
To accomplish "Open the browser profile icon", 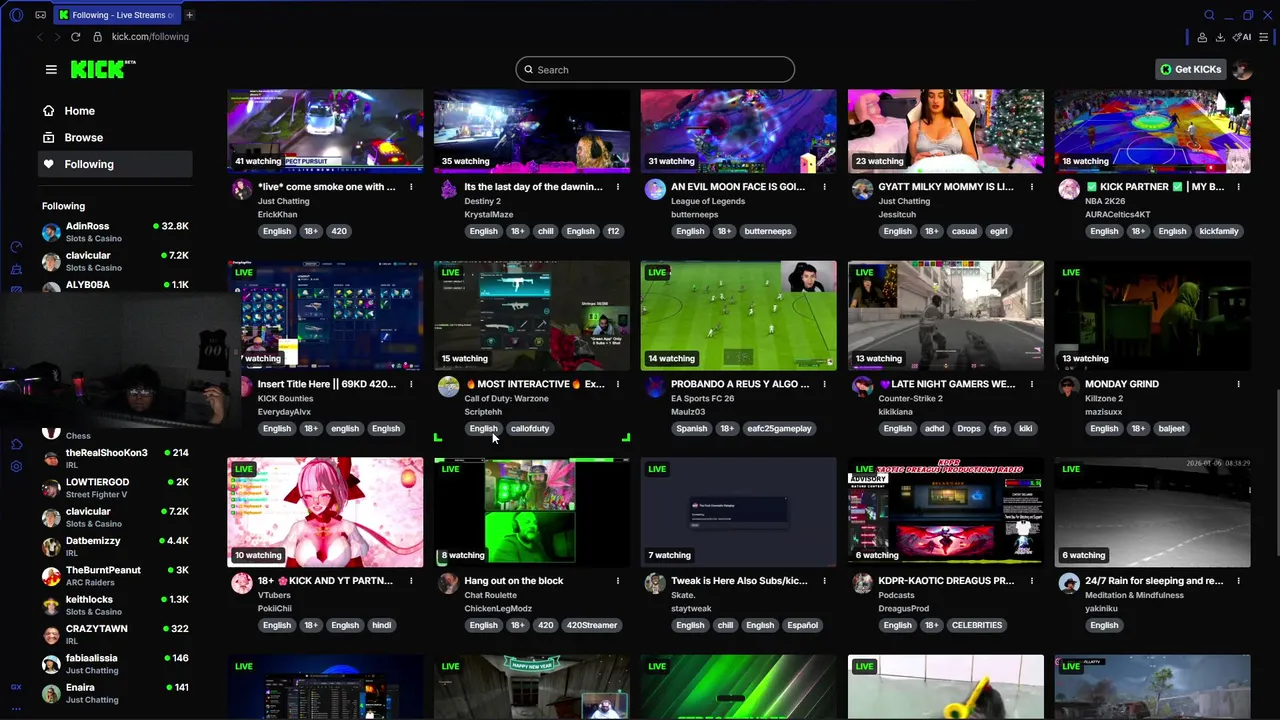I will coord(1201,37).
